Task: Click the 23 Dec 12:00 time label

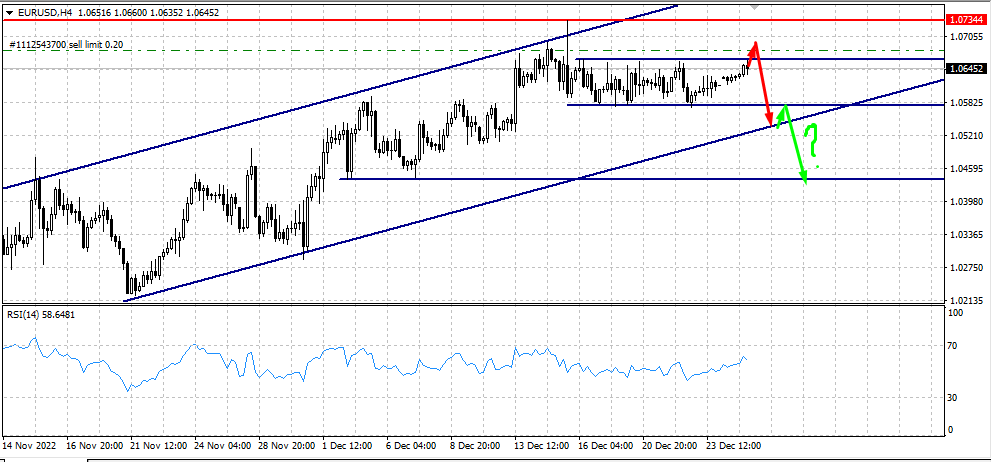Action: (x=734, y=446)
